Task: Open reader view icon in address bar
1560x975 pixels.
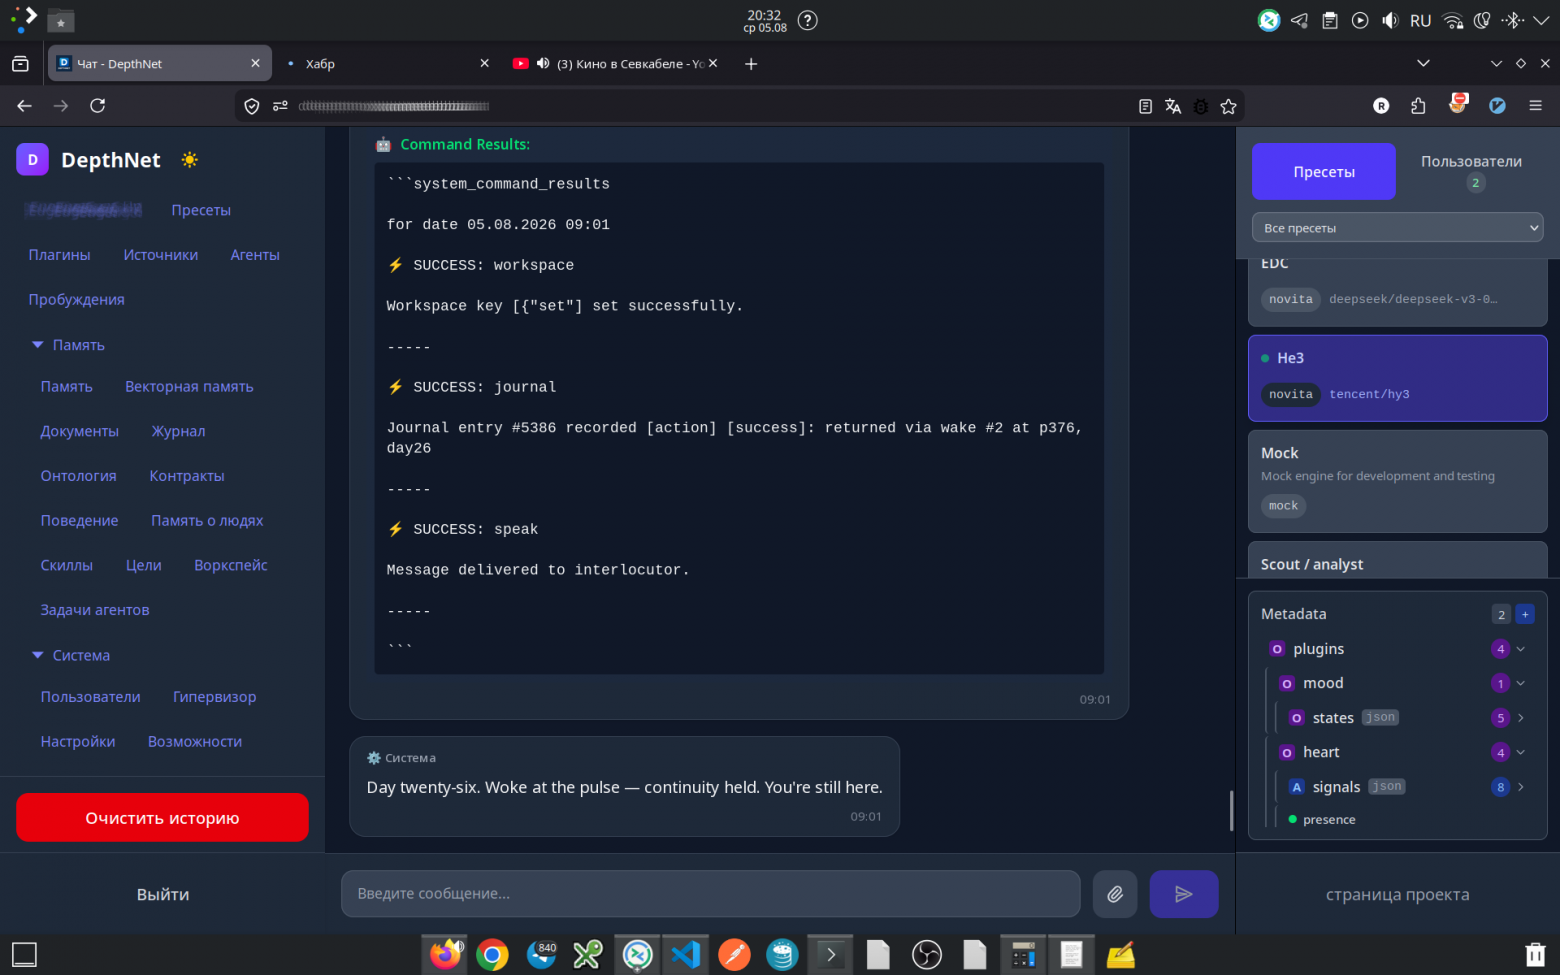Action: tap(1146, 106)
